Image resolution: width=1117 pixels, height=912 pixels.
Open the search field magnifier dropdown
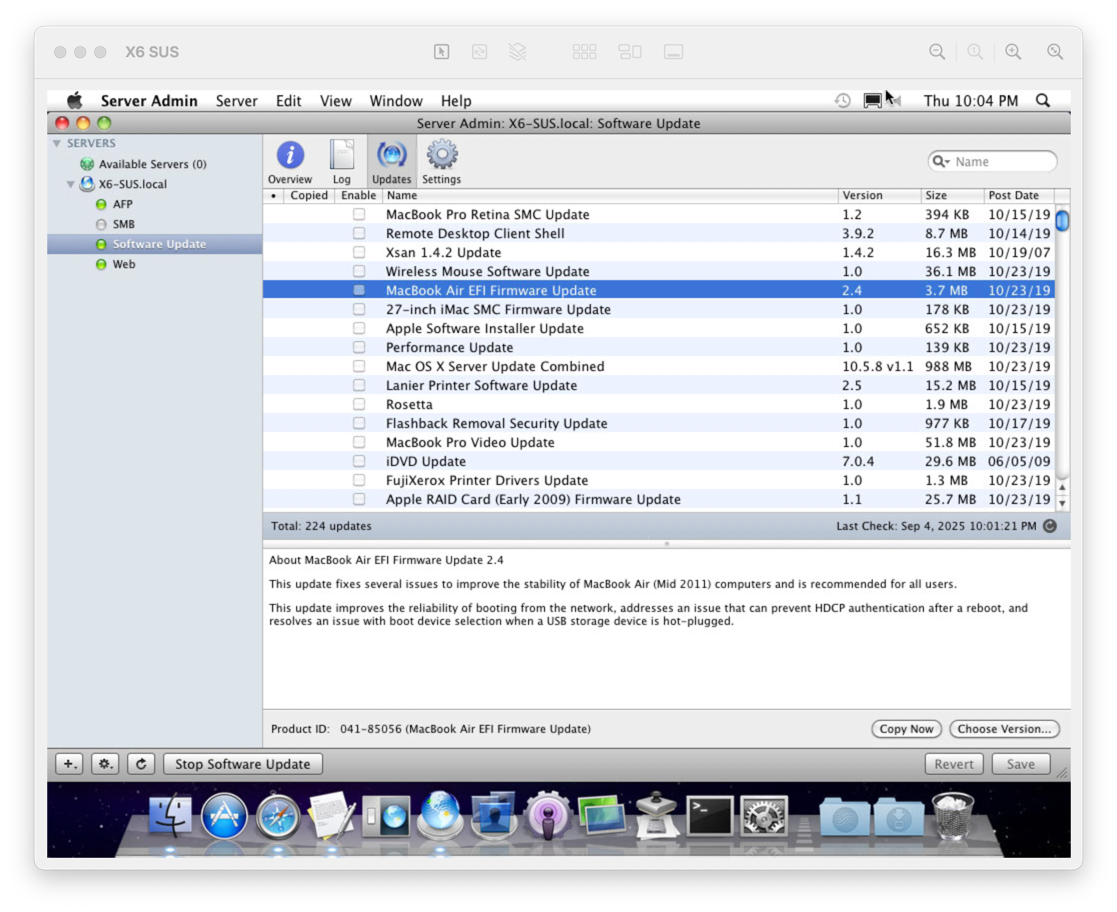point(941,162)
